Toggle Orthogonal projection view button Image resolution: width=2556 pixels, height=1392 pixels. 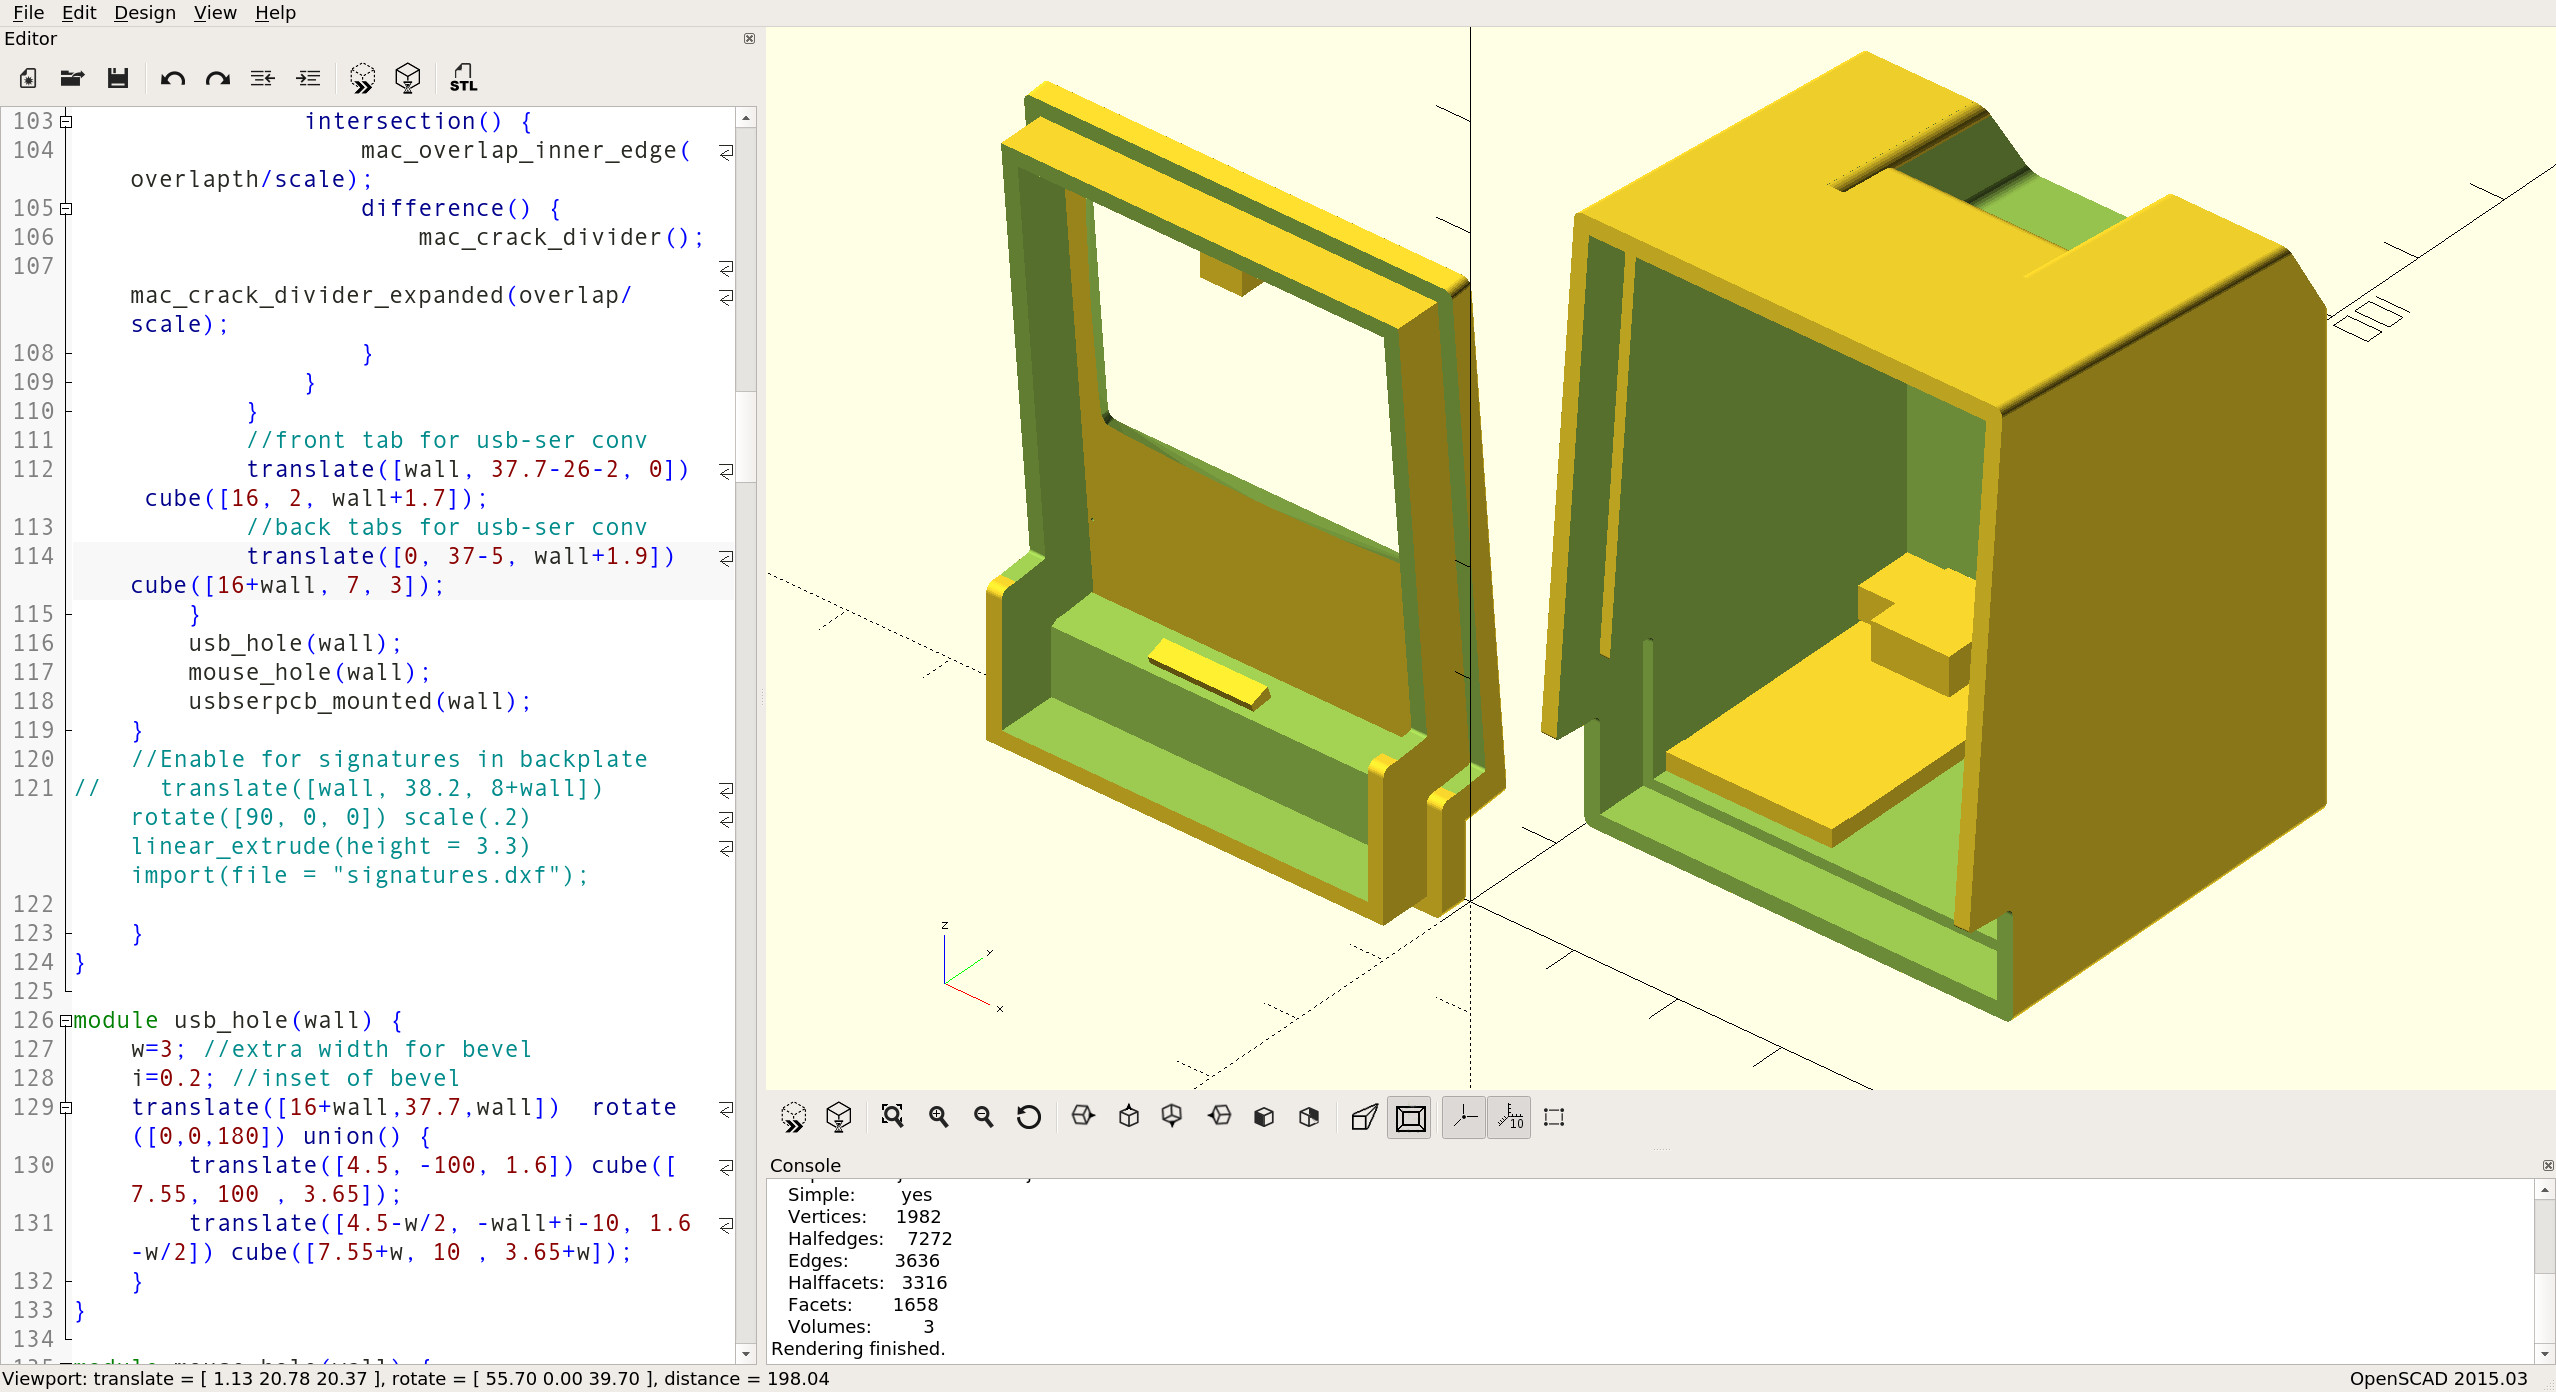click(x=1410, y=1116)
